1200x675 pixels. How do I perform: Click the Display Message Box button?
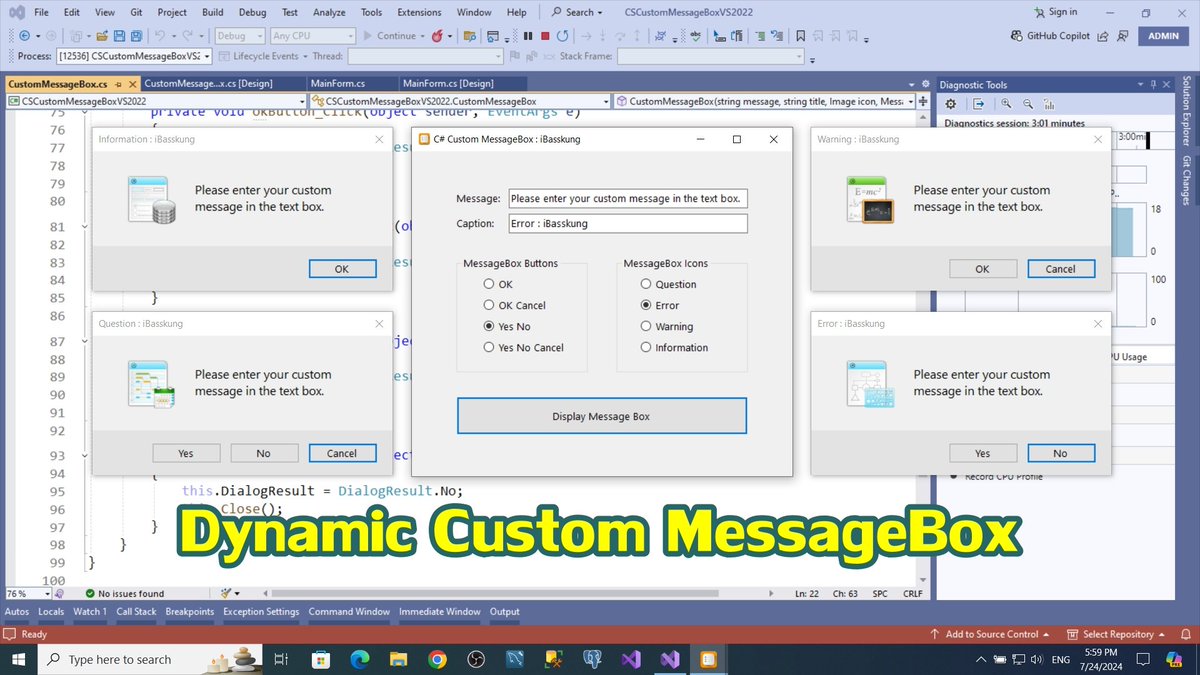click(601, 416)
